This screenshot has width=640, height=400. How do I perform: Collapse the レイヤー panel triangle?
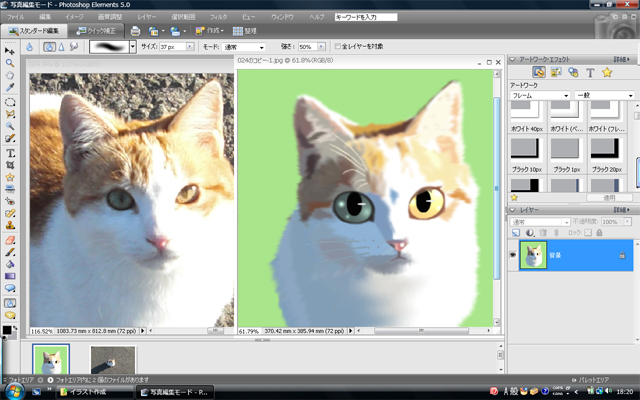point(512,210)
